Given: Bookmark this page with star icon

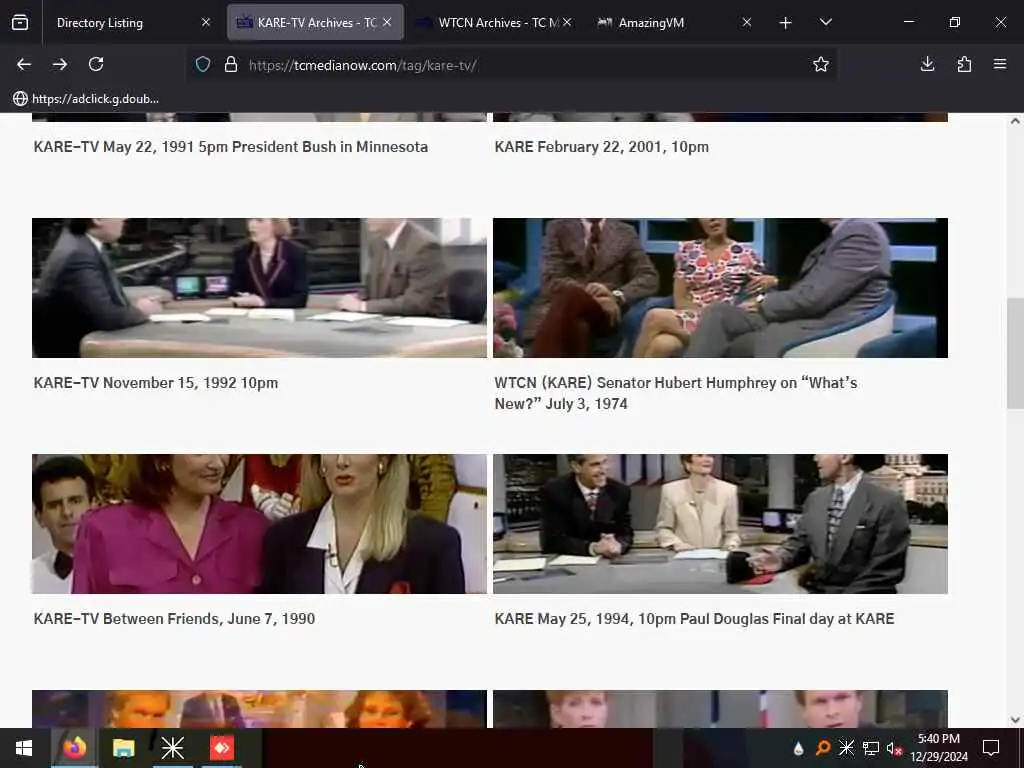Looking at the screenshot, I should click(821, 64).
